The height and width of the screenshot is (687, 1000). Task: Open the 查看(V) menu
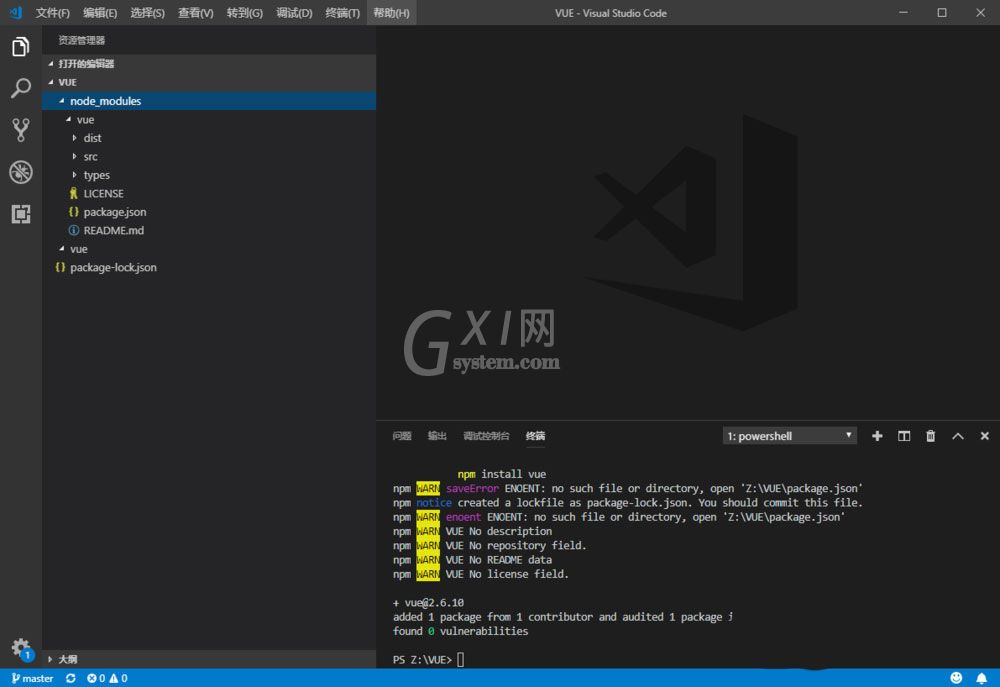tap(195, 13)
